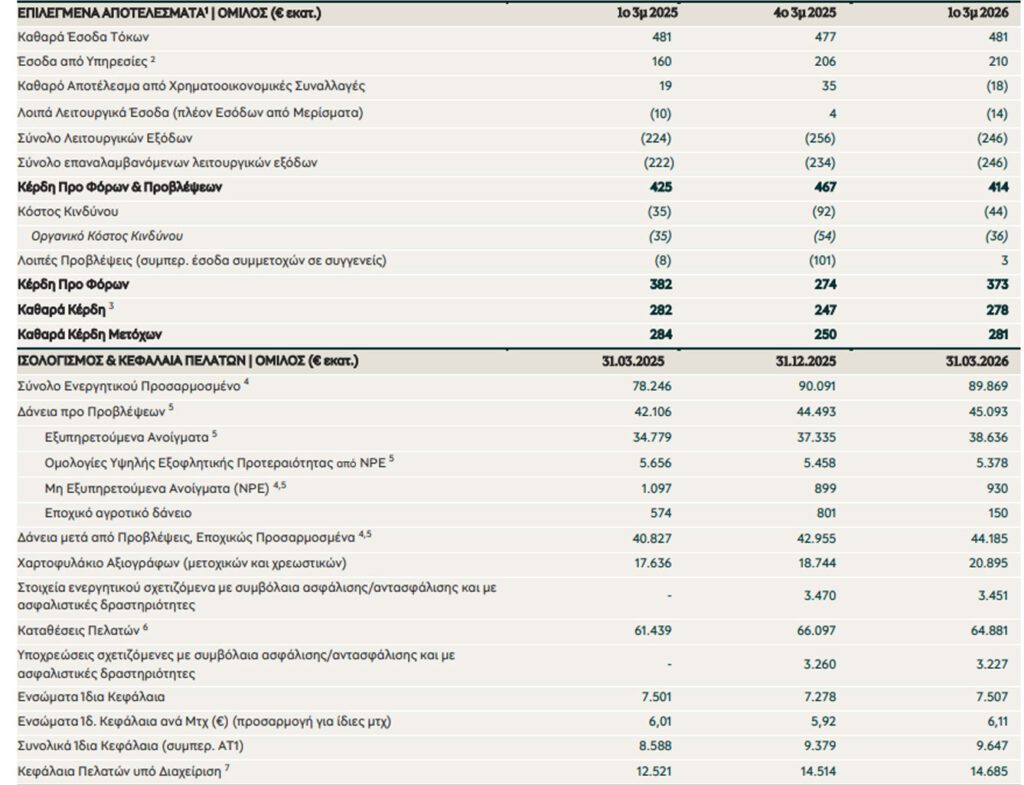Image resolution: width=1024 pixels, height=785 pixels.
Task: Select the value 14.685 in the last row
Action: [984, 770]
